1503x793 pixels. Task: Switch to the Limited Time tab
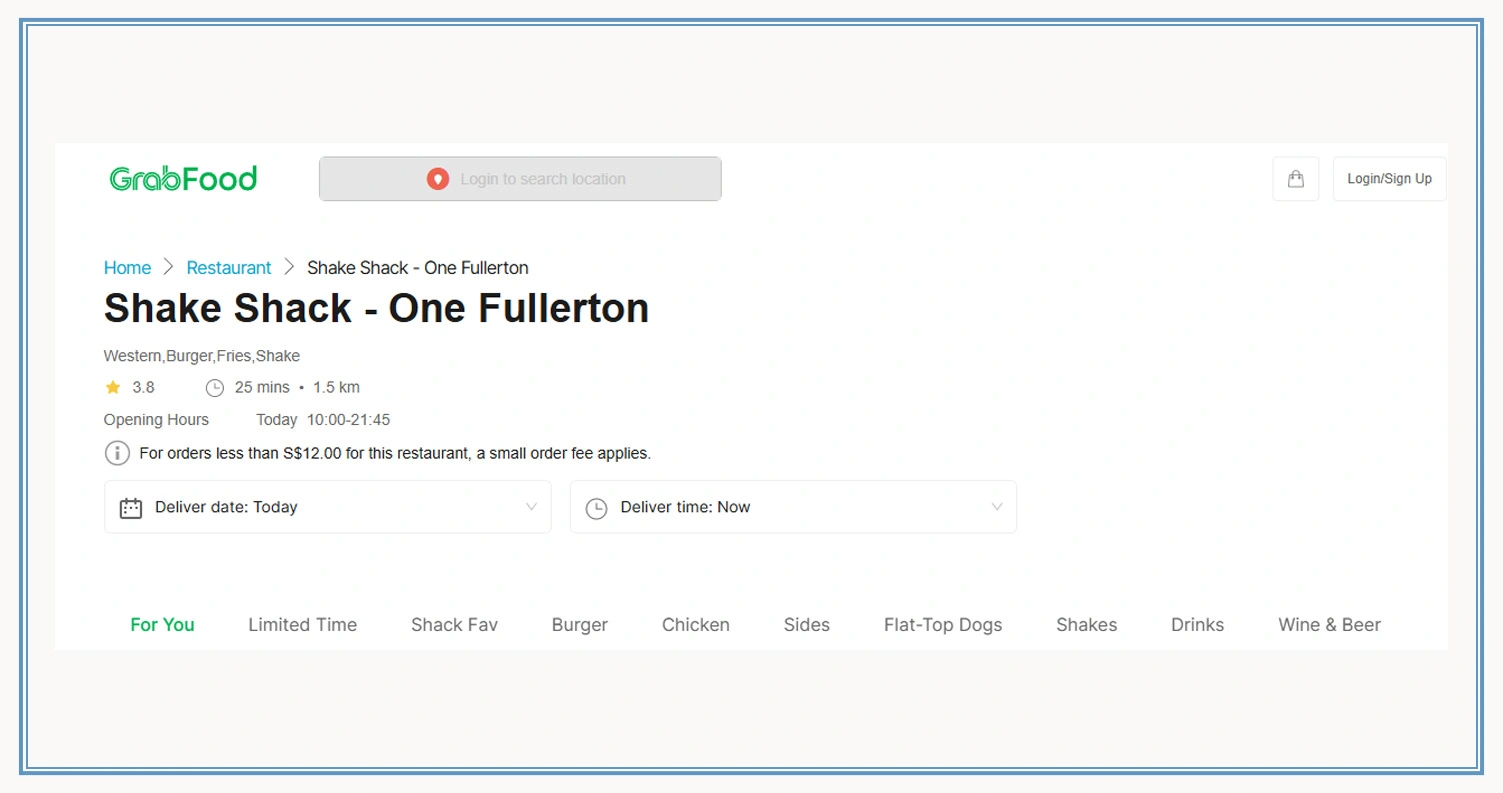[302, 625]
